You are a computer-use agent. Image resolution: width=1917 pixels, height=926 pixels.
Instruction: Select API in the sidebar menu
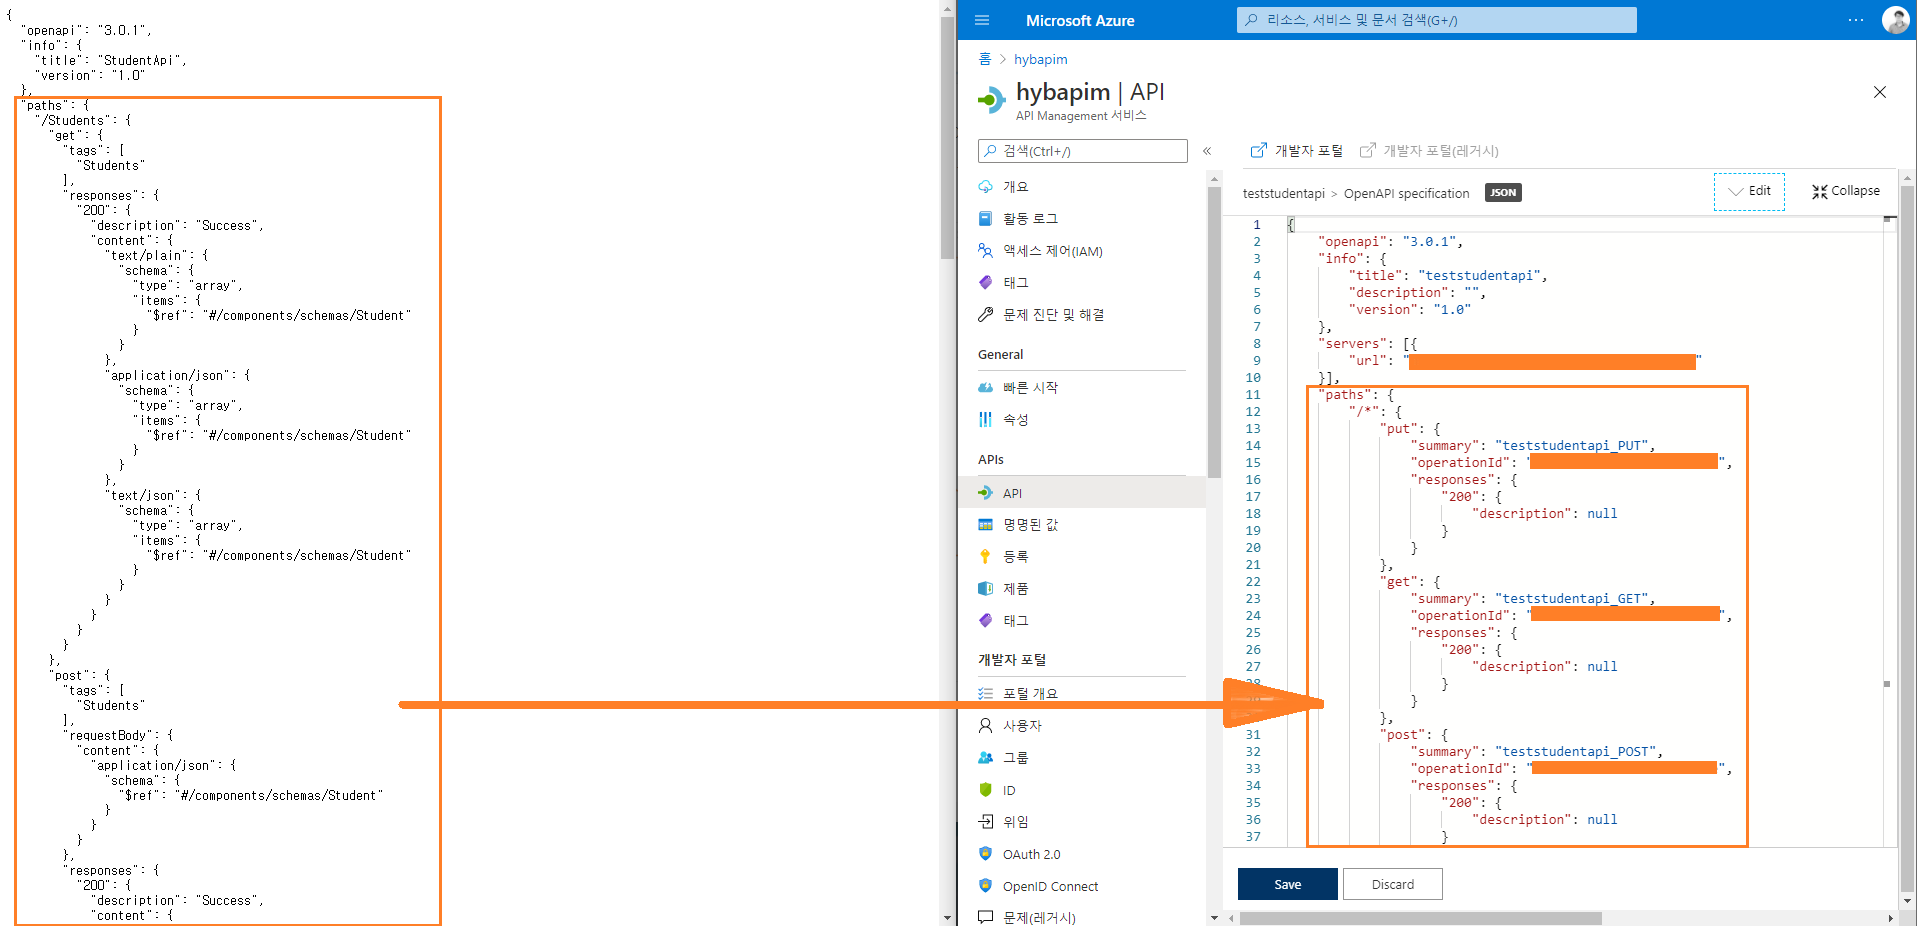1012,493
